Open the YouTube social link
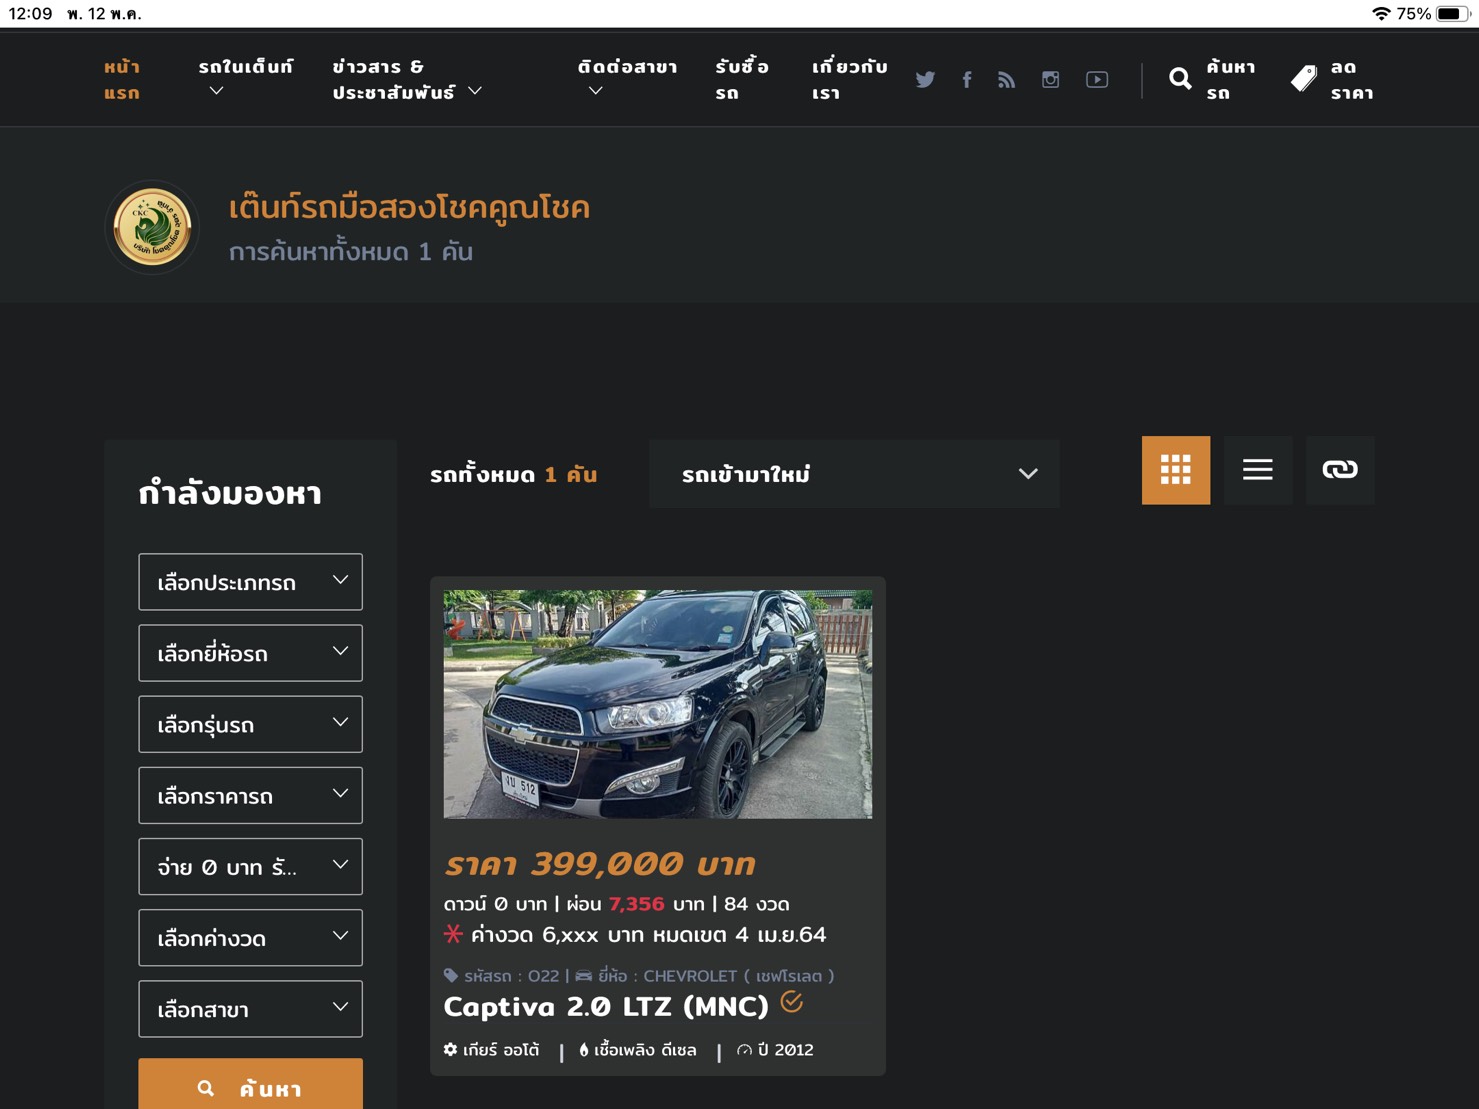1479x1109 pixels. click(1097, 79)
